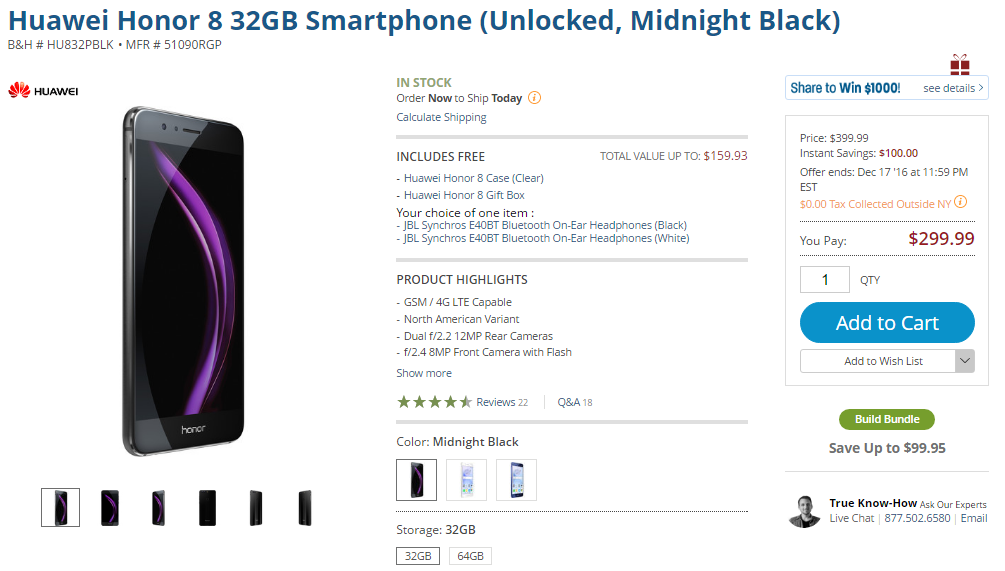
Task: Click the True Know-How expert avatar
Action: pyautogui.click(x=804, y=511)
